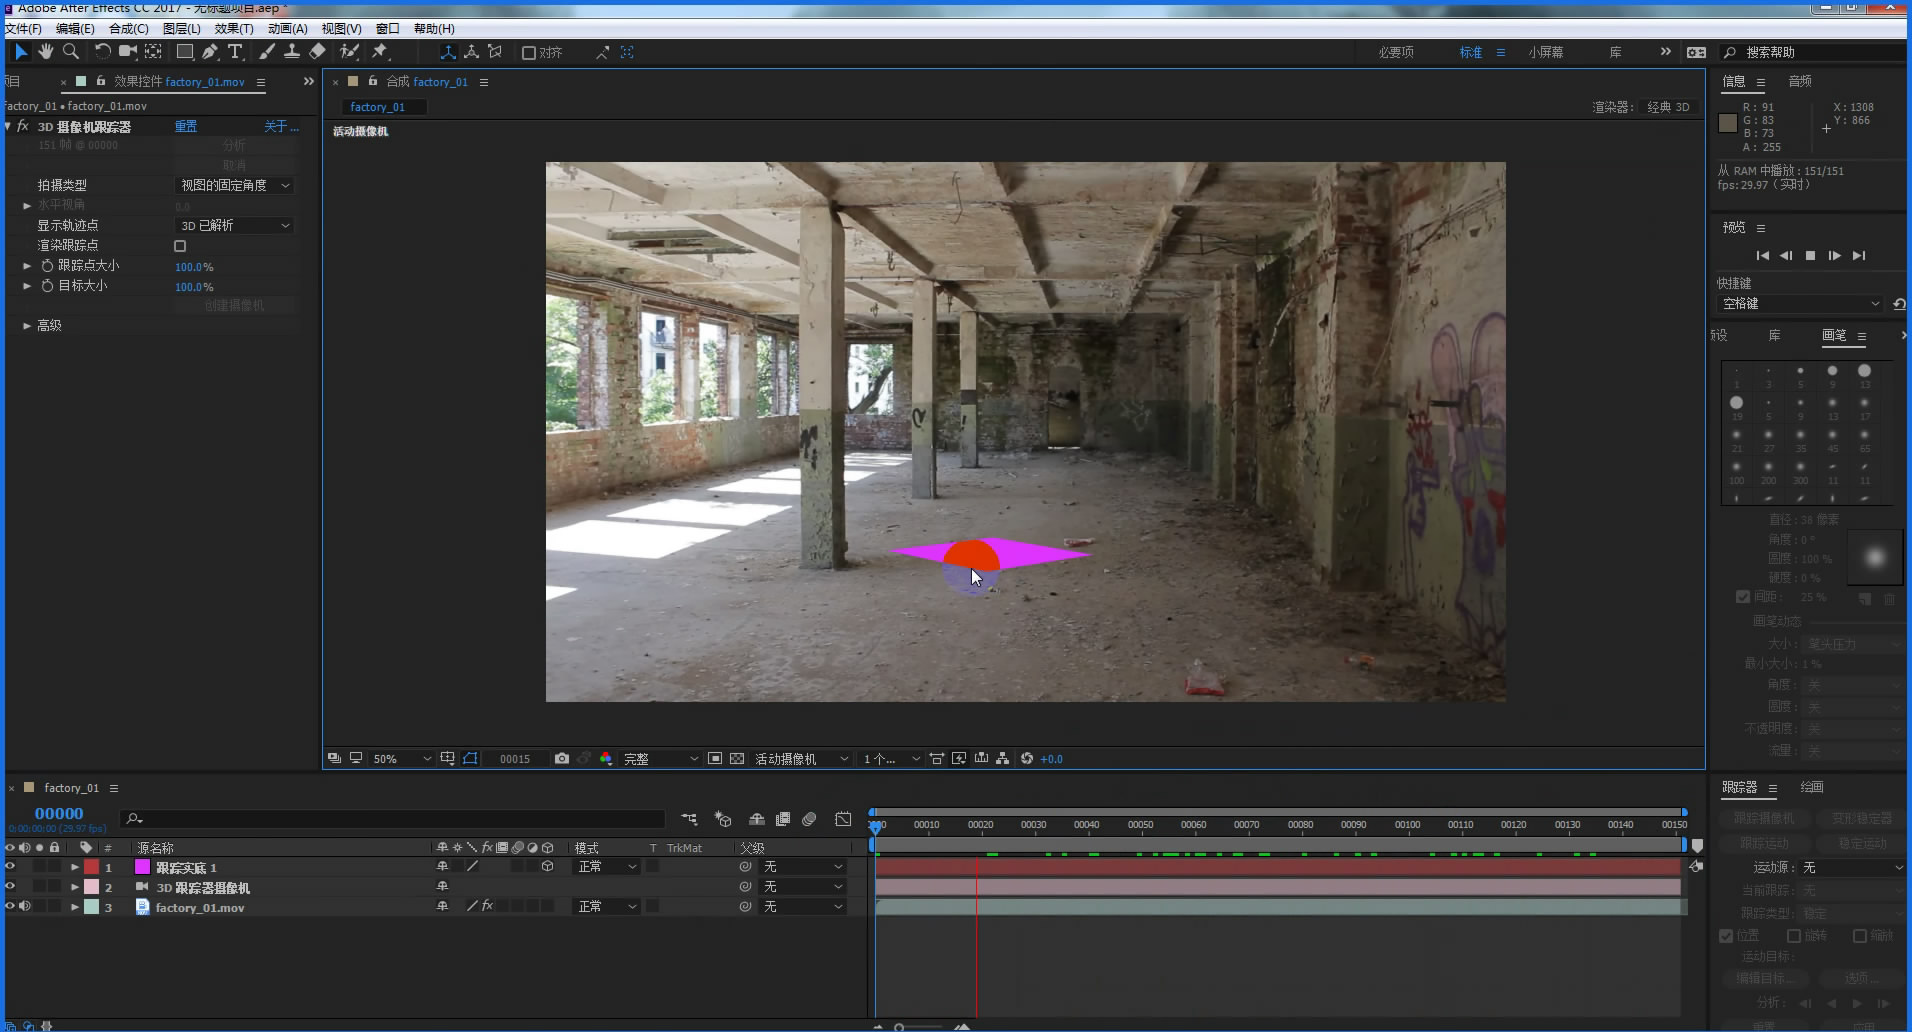Screen dimensions: 1912x1032
Task: Click 重置 to reset the camera tracker
Action: tap(186, 127)
